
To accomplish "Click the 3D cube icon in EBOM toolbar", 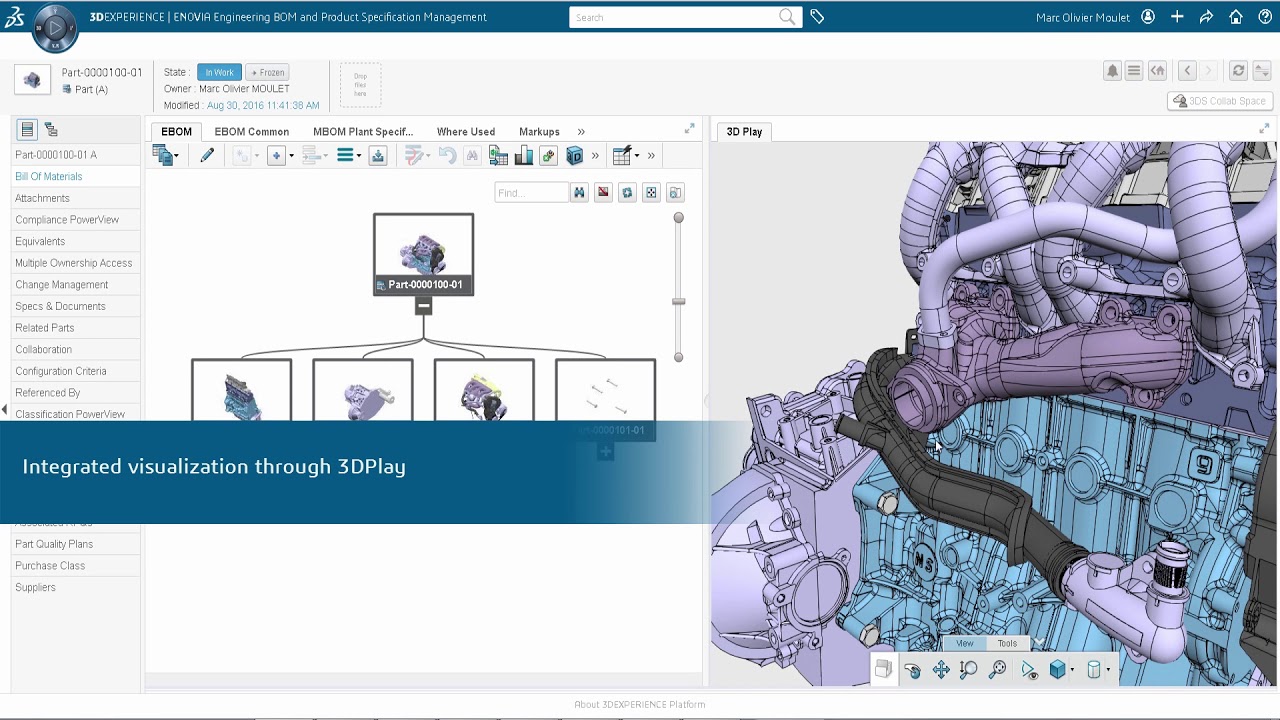I will (574, 156).
